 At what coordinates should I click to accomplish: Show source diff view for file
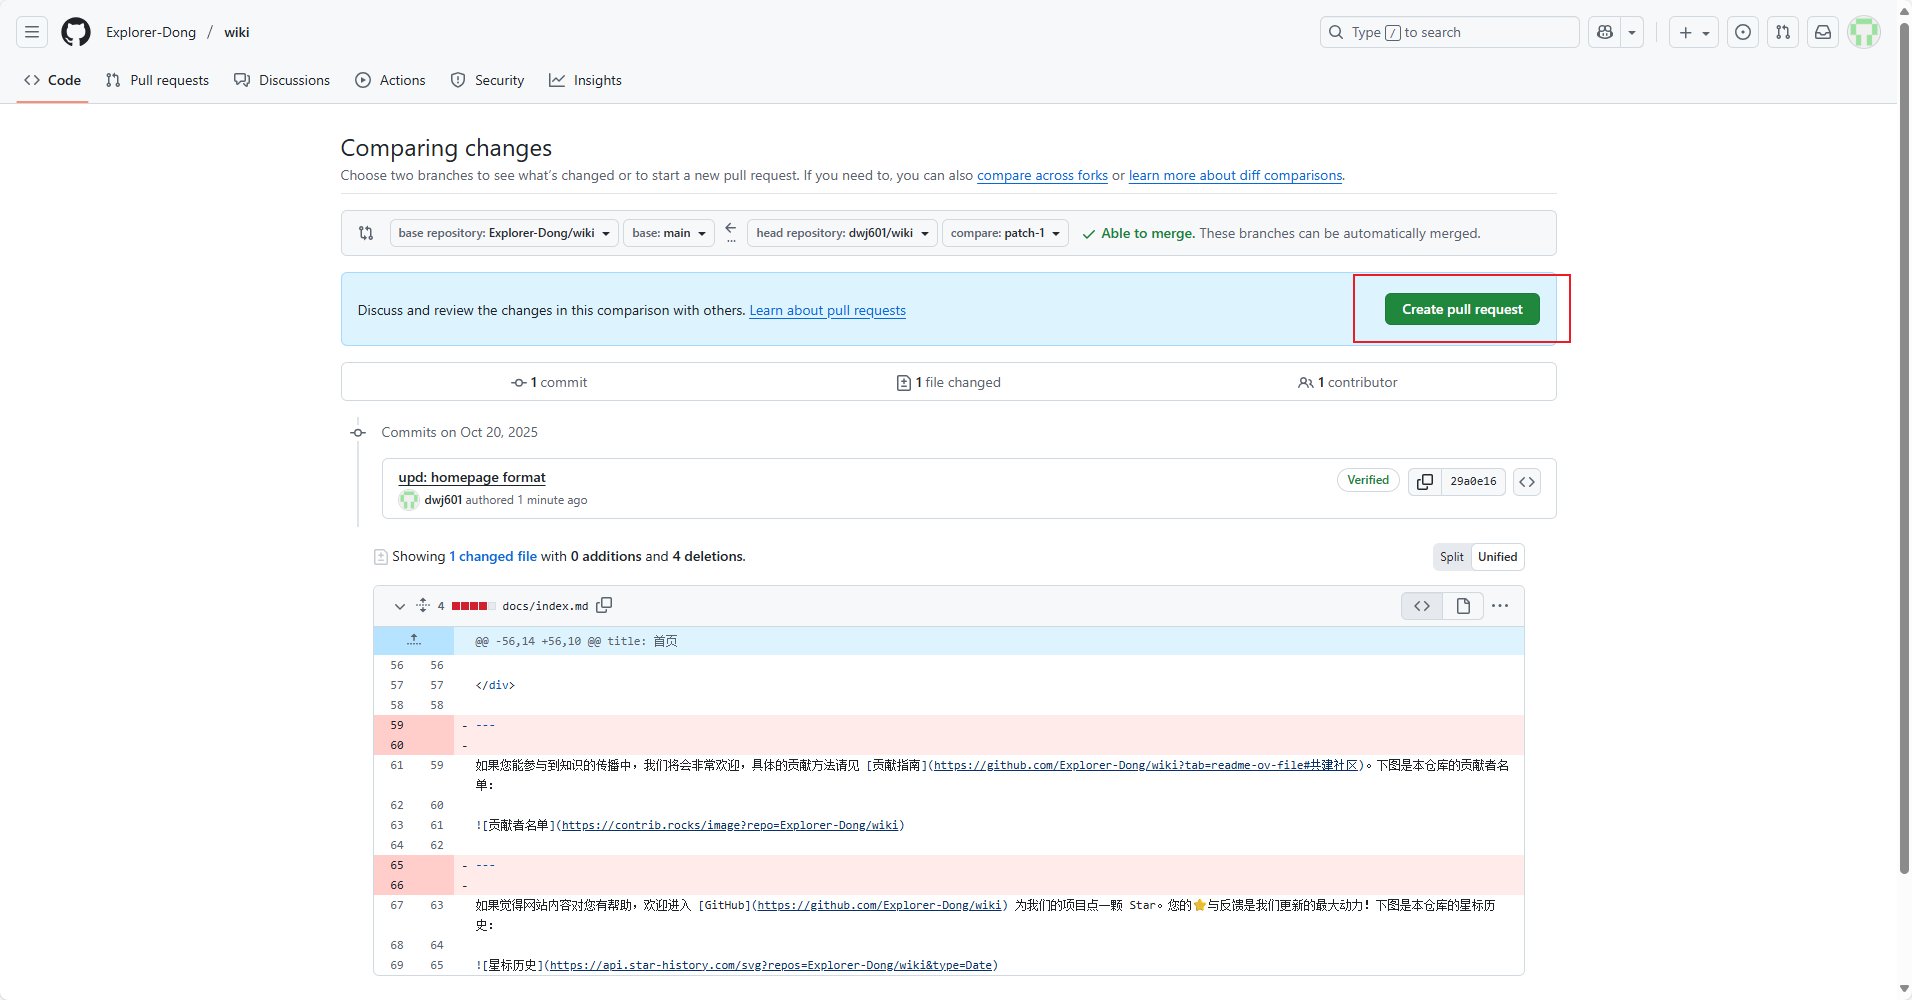pos(1422,606)
